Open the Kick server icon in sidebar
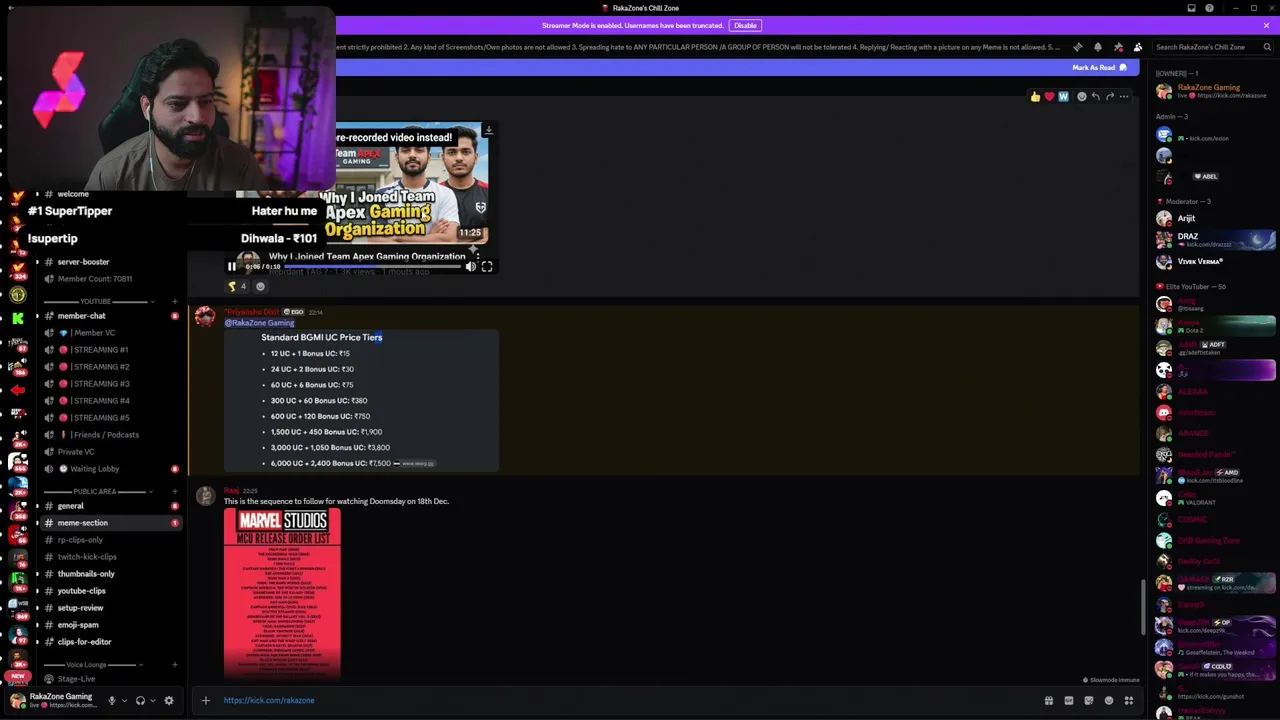 pyautogui.click(x=18, y=318)
